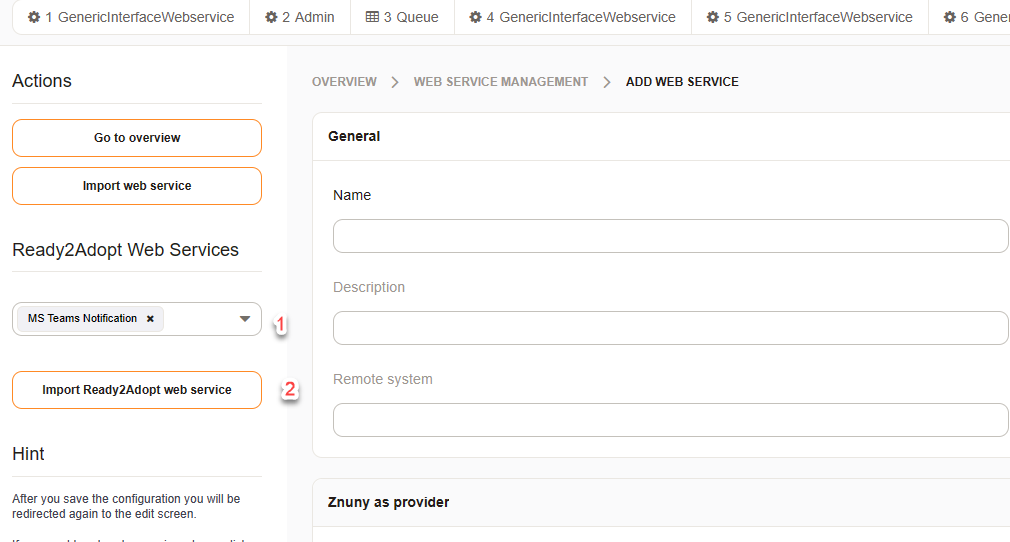Focus the Name input field
The image size is (1010, 542).
point(670,236)
